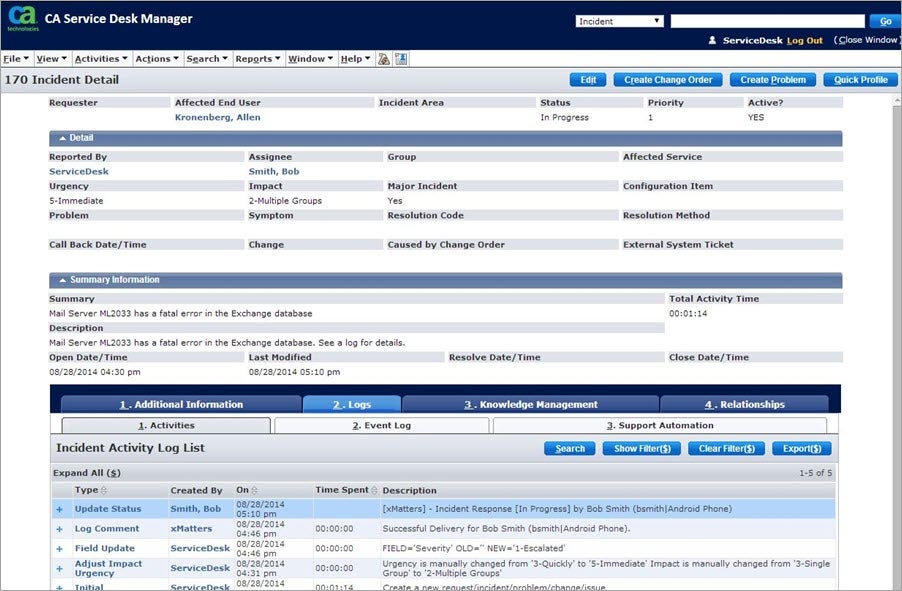This screenshot has height=591, width=902.
Task: Click the user icon beside ServiceDesk
Action: [712, 41]
